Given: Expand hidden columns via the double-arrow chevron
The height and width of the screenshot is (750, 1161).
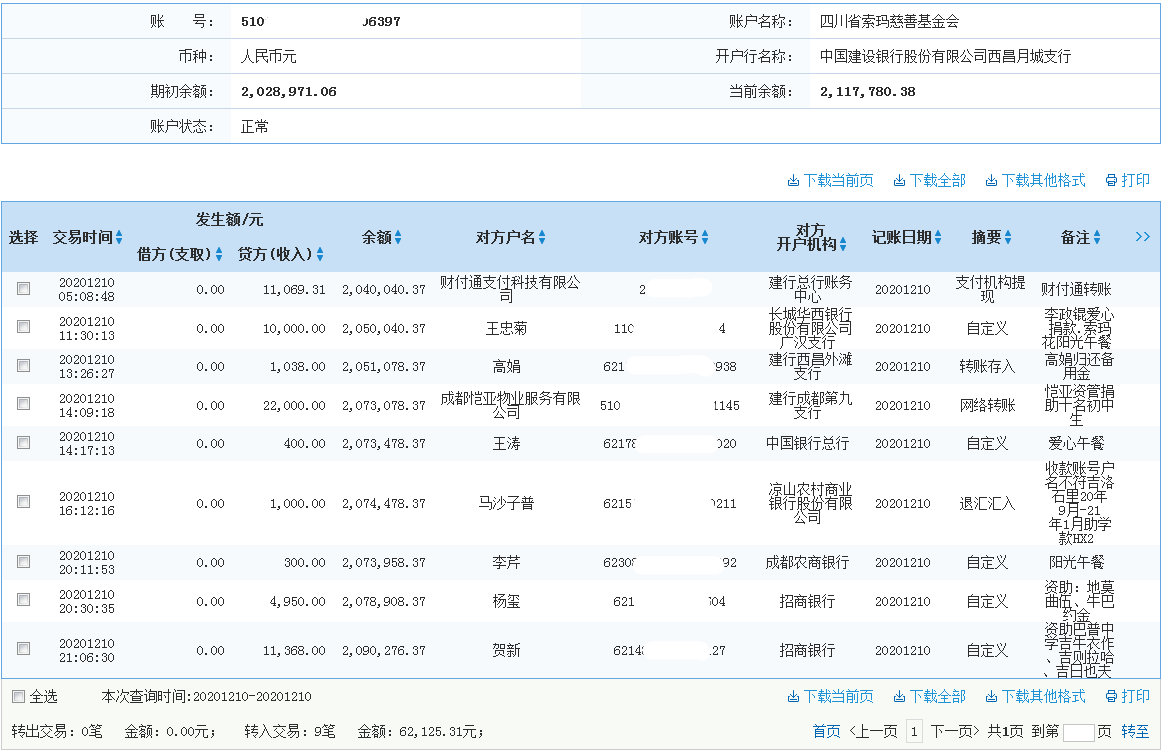Looking at the screenshot, I should (x=1144, y=237).
